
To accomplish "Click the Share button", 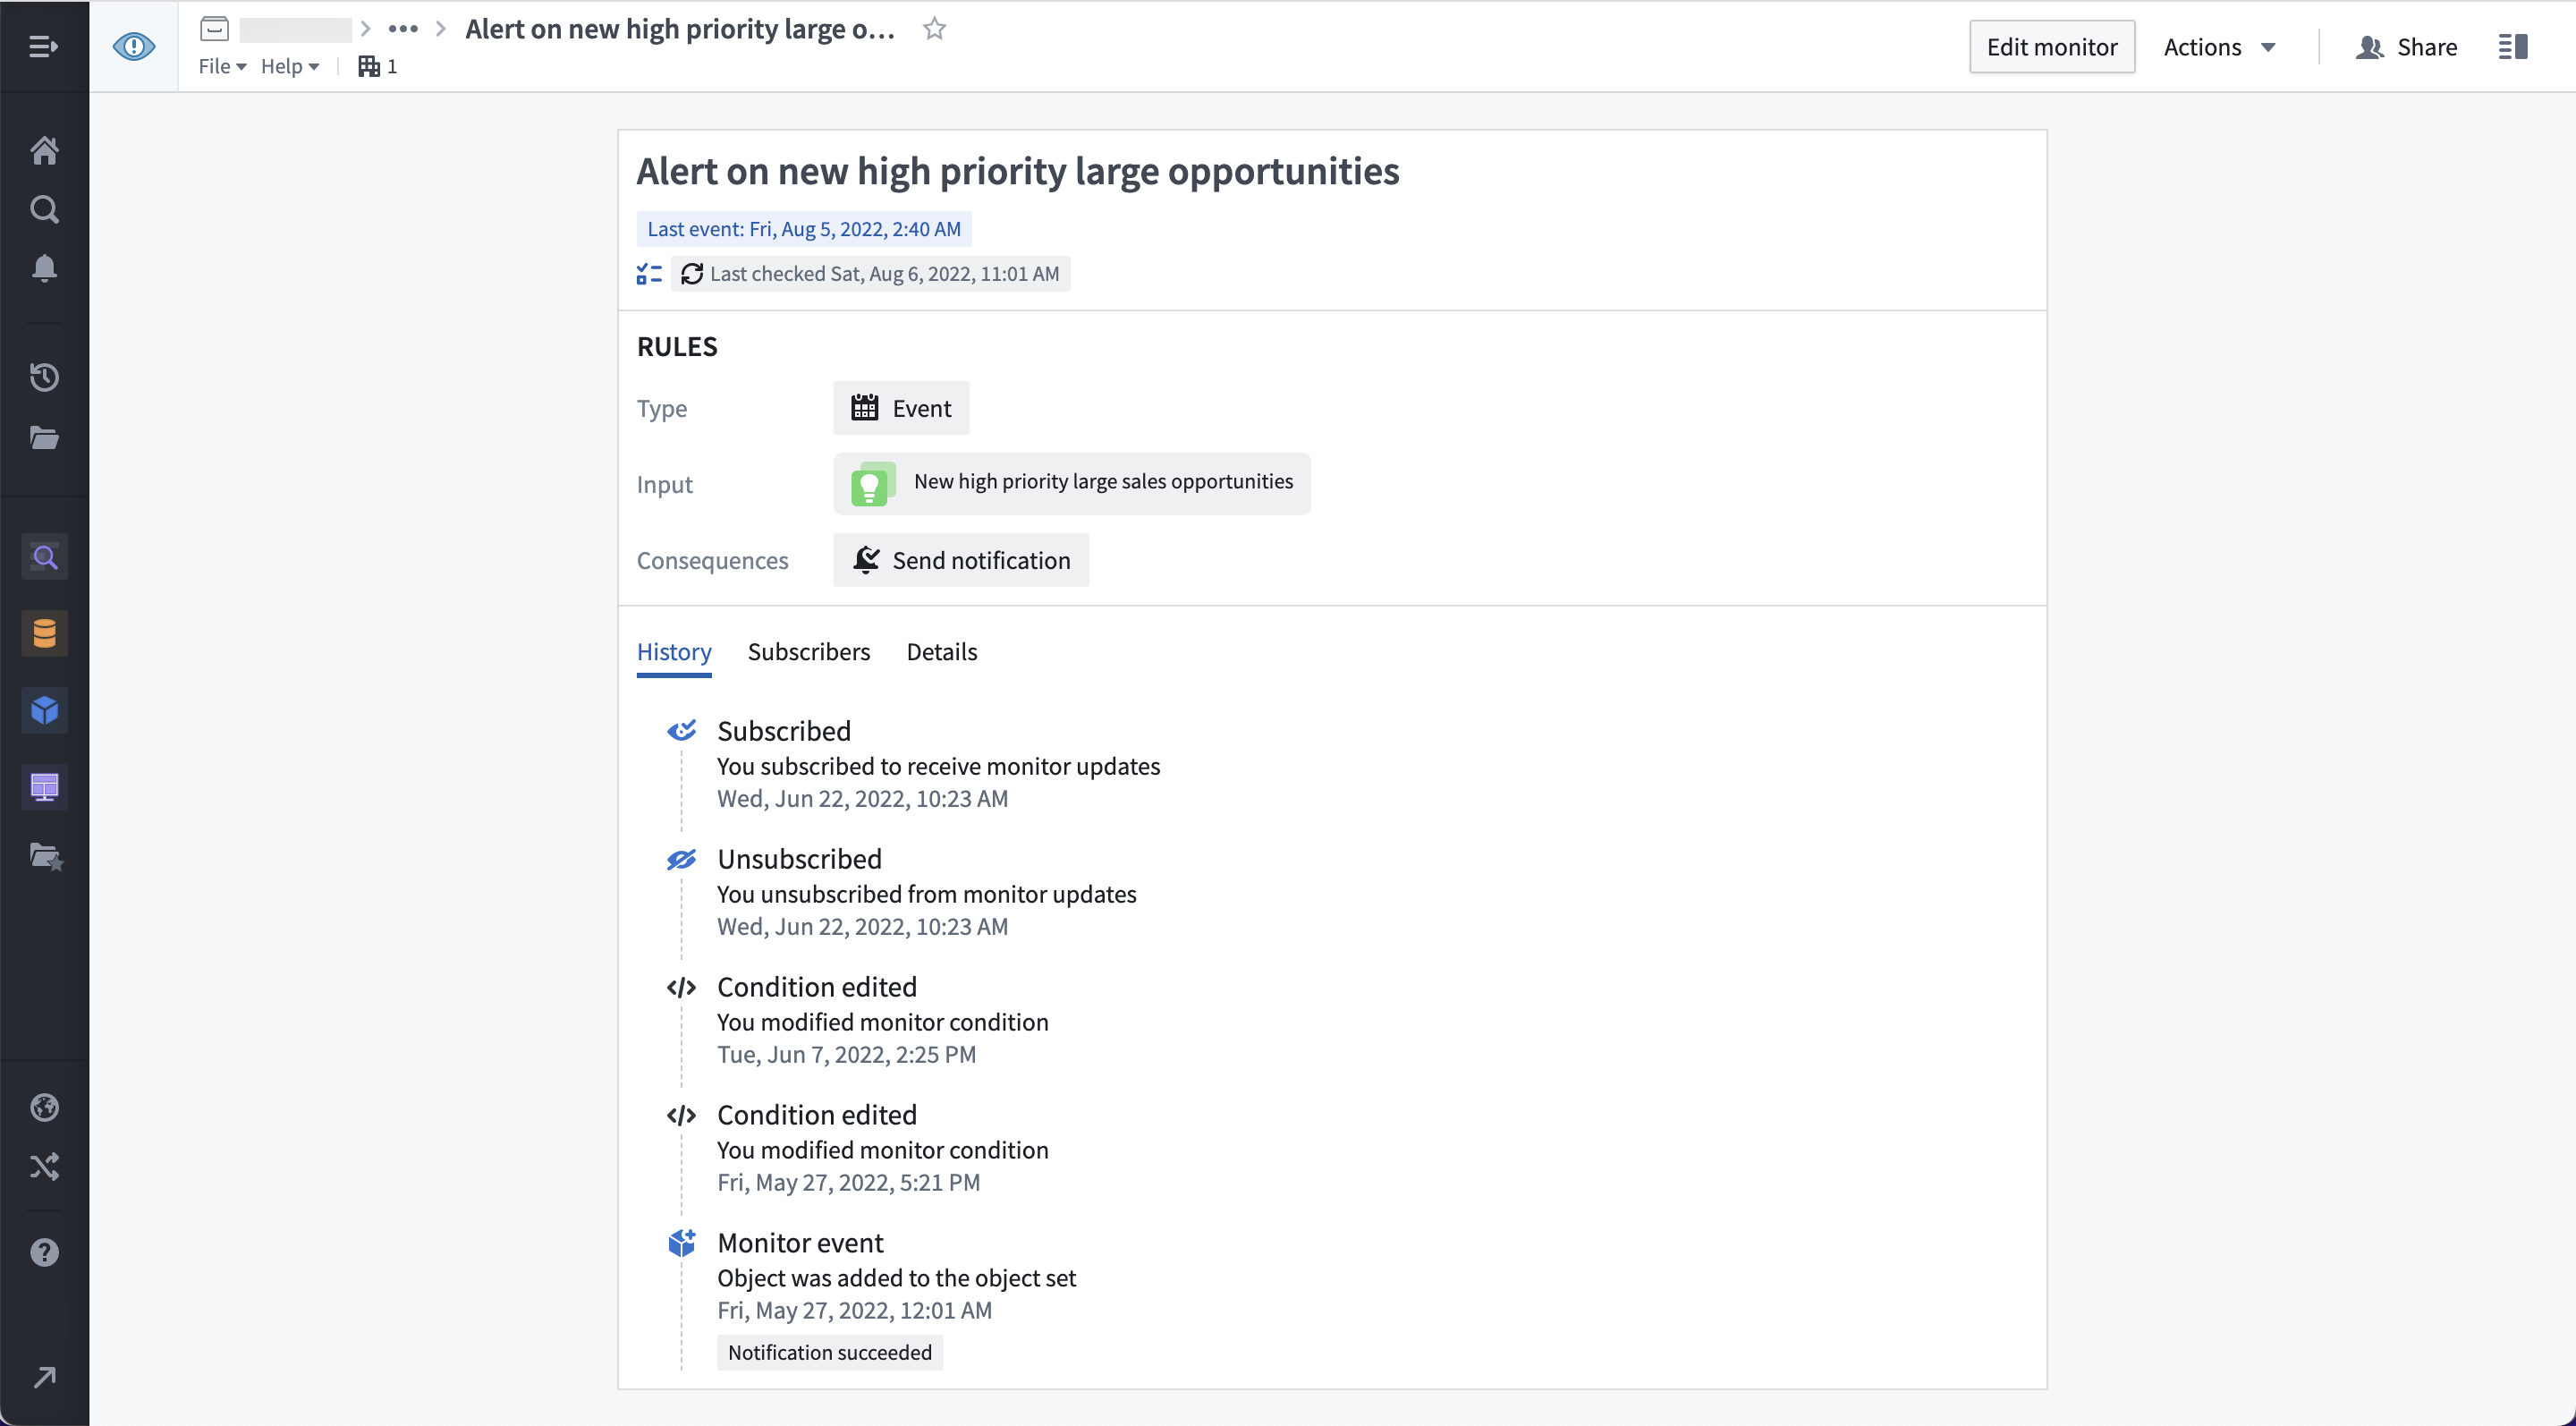I will 2407,47.
